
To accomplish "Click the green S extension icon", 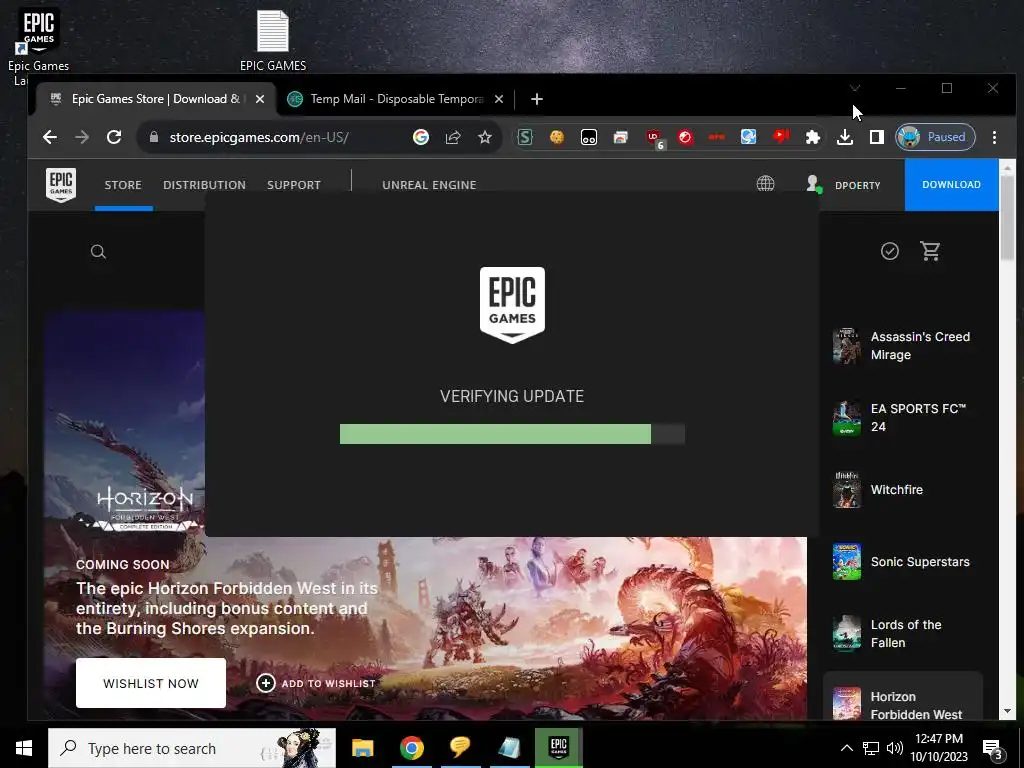I will click(x=525, y=137).
